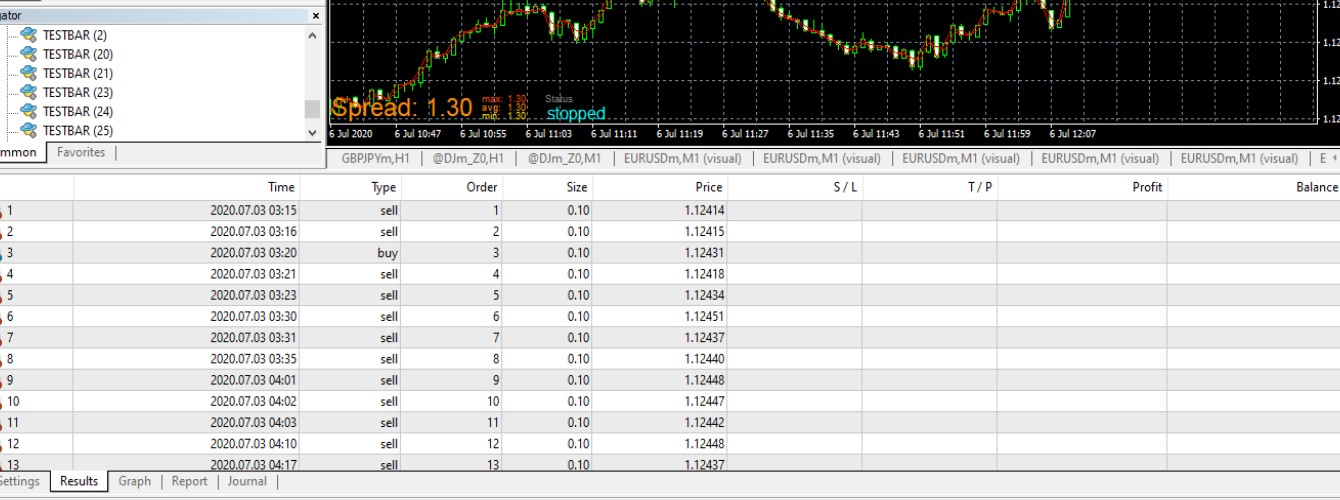The image size is (1340, 500).
Task: Click the TESTBAR (23) indicator icon
Action: pos(29,92)
